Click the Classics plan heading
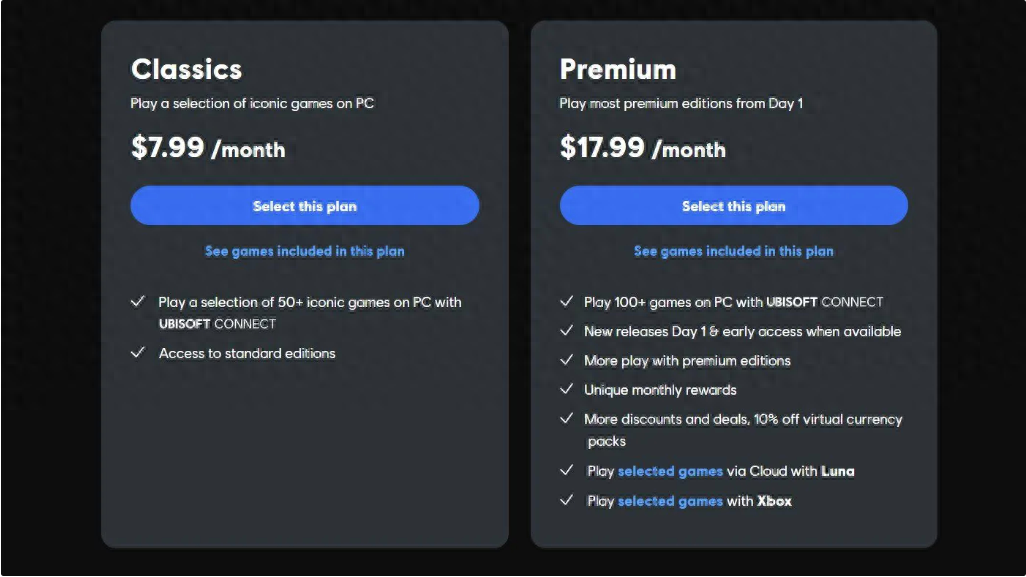The width and height of the screenshot is (1026, 577). pyautogui.click(x=186, y=69)
